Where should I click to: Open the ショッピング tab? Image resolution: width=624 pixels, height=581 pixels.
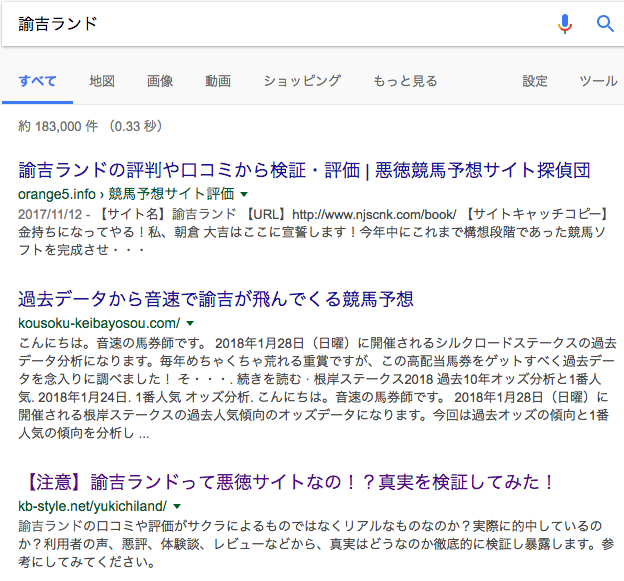tap(302, 81)
